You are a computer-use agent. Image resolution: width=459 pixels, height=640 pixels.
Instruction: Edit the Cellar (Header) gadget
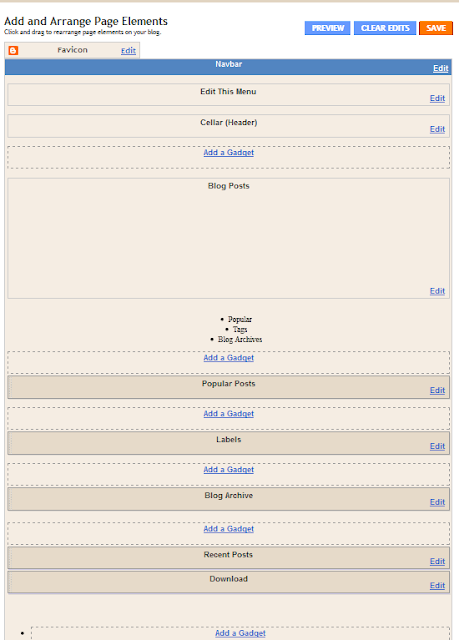click(437, 129)
